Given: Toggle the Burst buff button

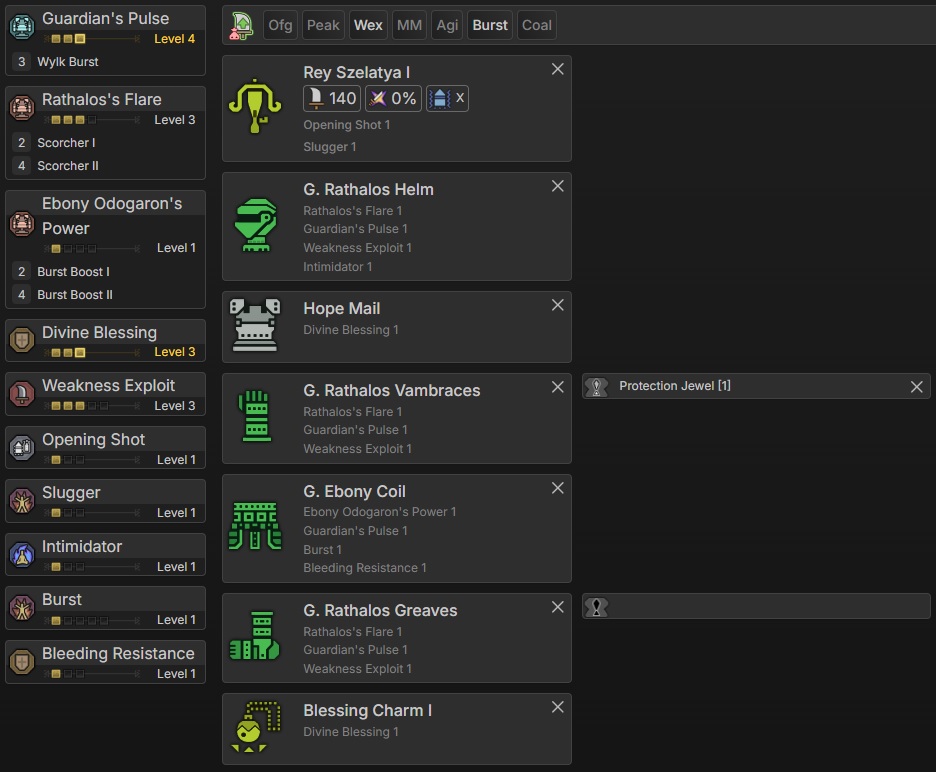Looking at the screenshot, I should coord(490,25).
